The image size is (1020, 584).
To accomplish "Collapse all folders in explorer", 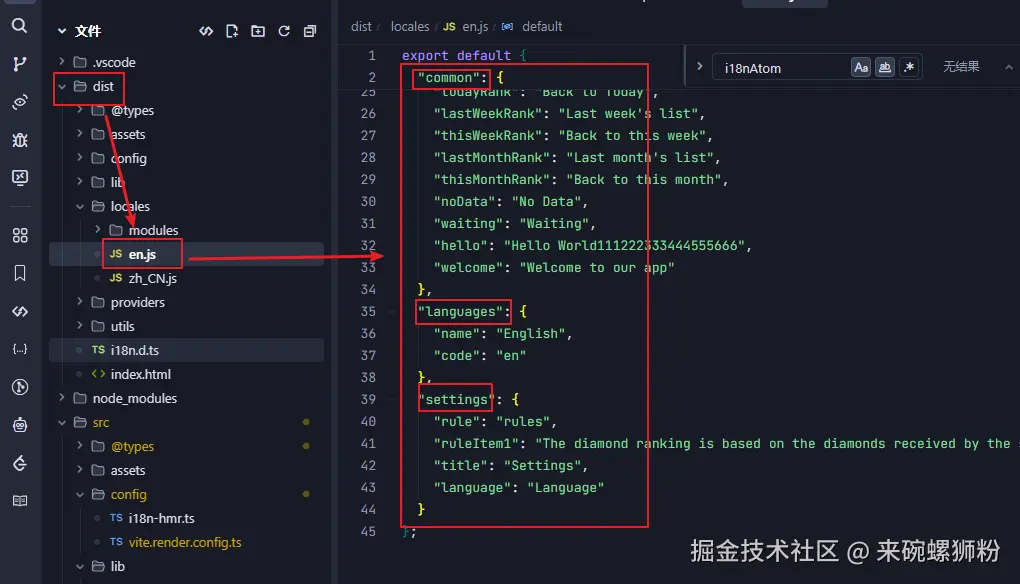I will coord(310,31).
